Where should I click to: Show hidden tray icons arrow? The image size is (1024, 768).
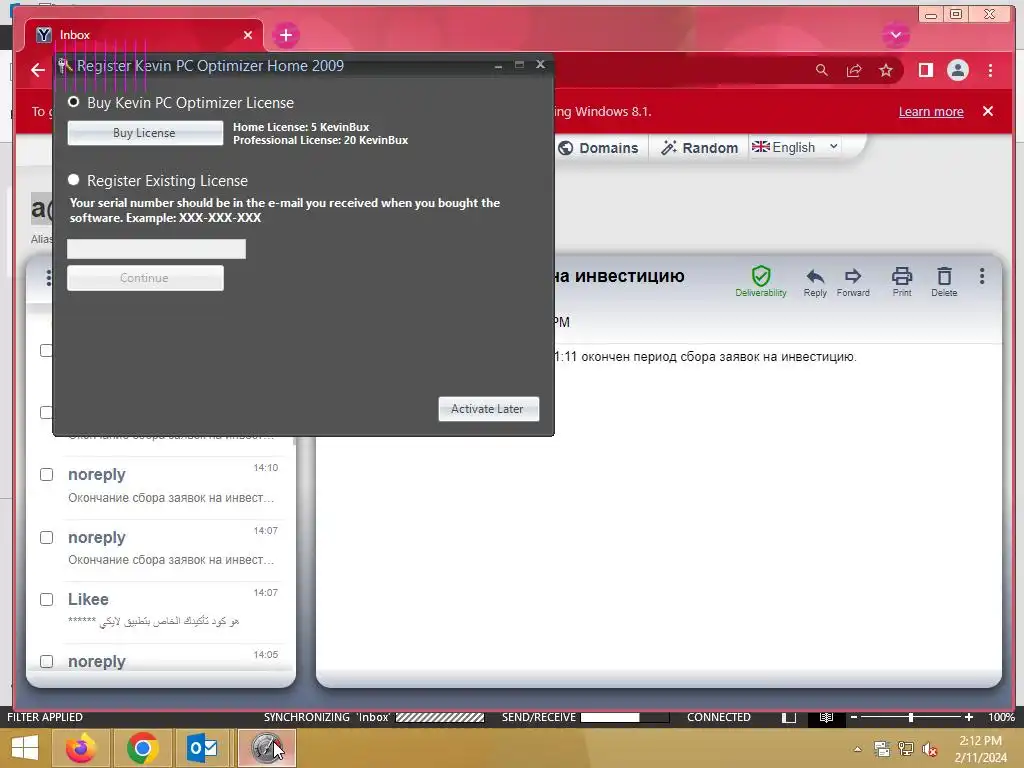[x=857, y=749]
